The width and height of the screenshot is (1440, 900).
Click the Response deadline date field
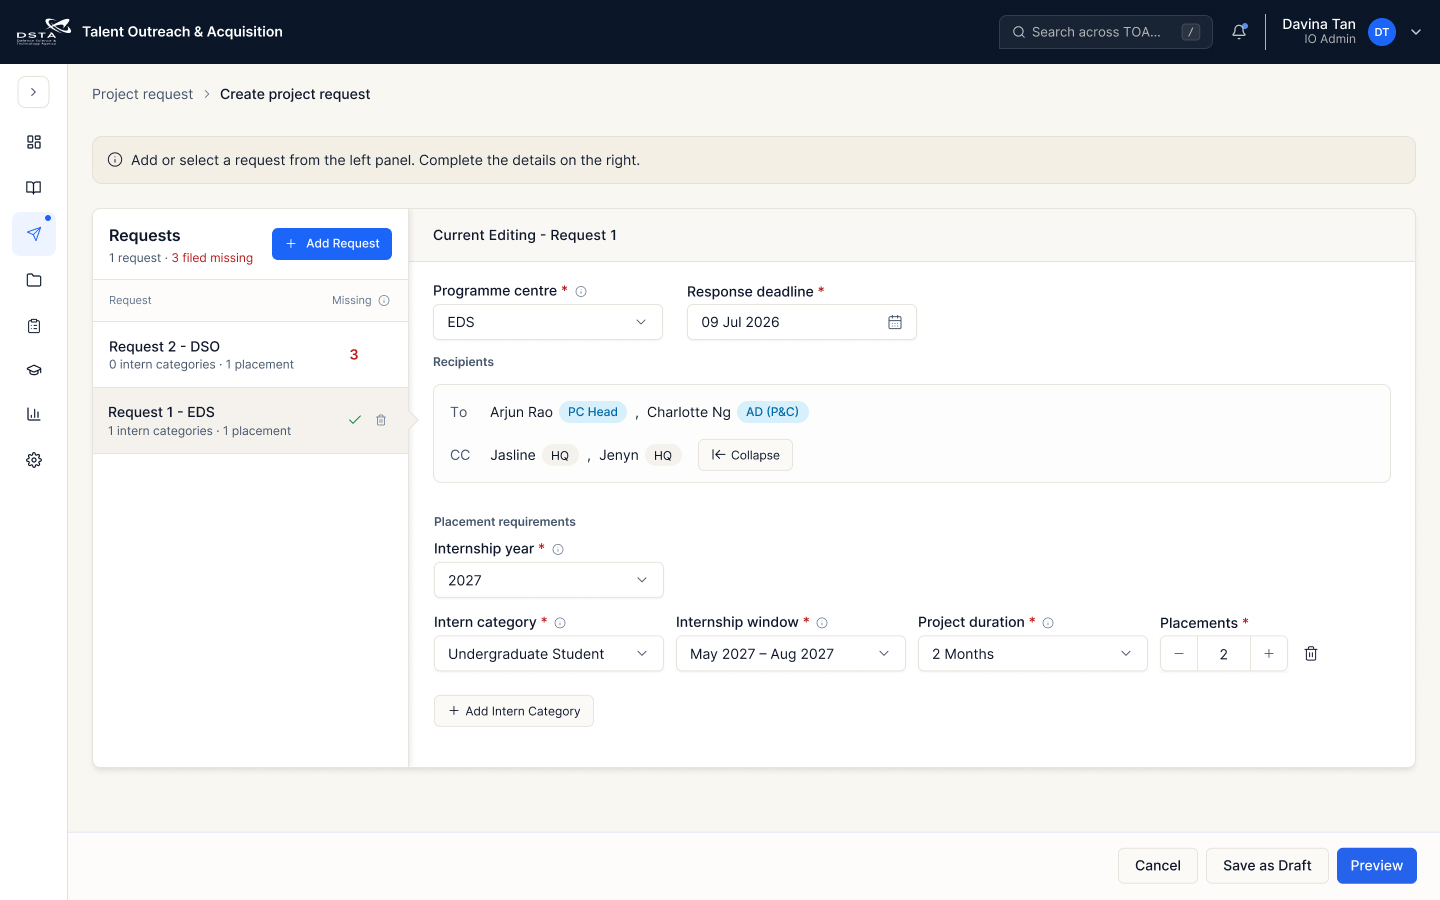(x=802, y=322)
